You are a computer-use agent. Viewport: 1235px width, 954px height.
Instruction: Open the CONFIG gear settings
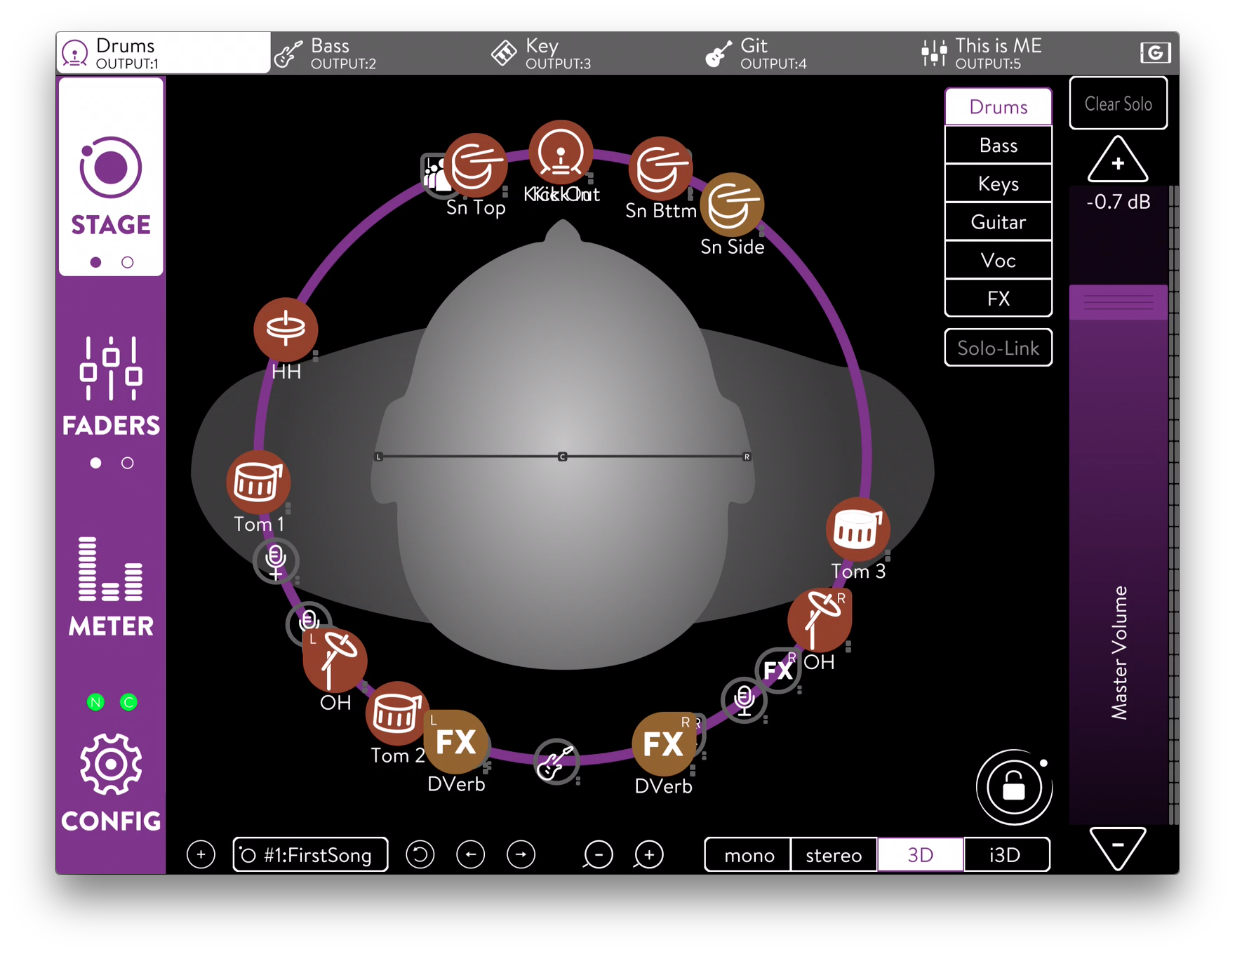111,782
